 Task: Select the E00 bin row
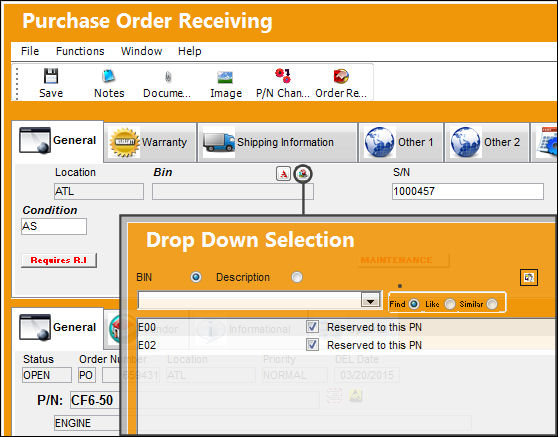click(347, 327)
